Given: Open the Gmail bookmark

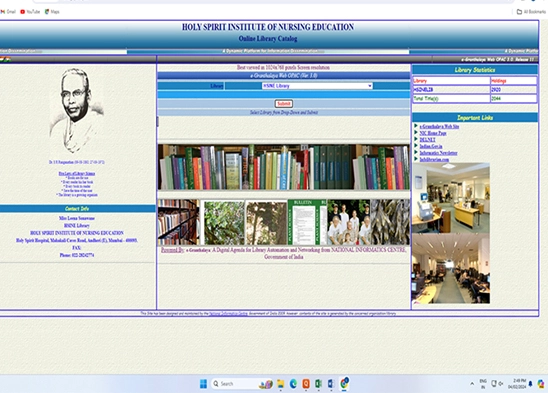Looking at the screenshot, I should (8, 12).
